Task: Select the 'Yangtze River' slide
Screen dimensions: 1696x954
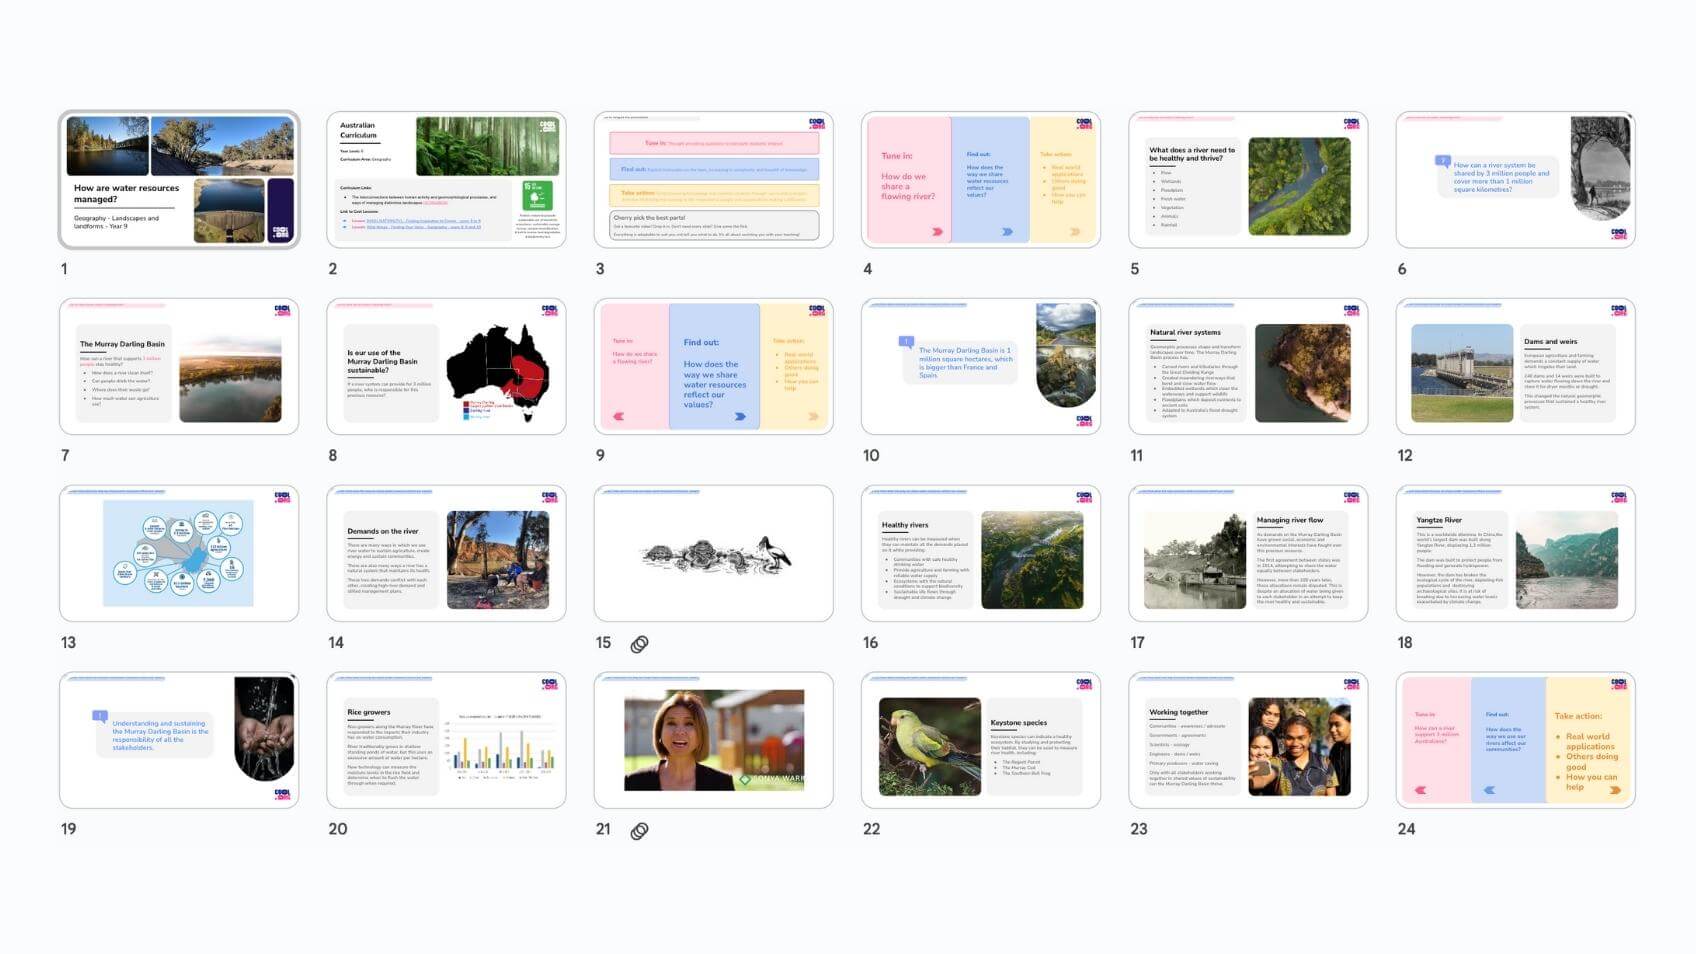Action: (x=1515, y=554)
